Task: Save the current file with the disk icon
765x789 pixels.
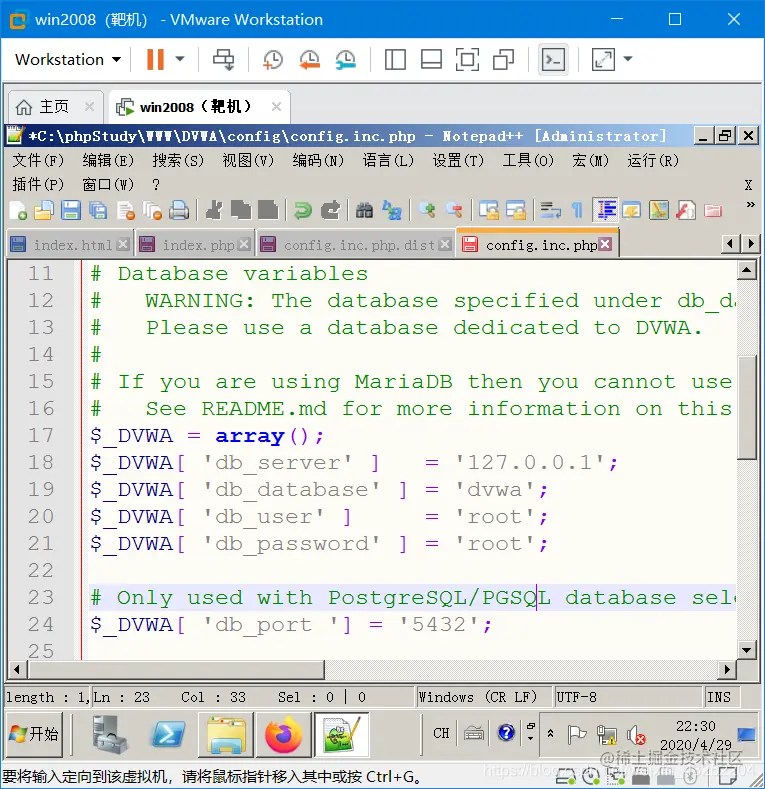Action: [x=71, y=210]
